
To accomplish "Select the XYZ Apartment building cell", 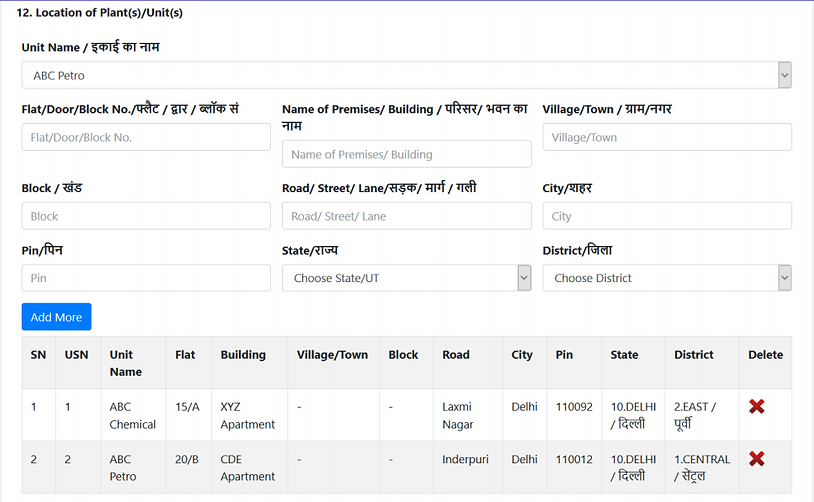I will click(x=247, y=415).
